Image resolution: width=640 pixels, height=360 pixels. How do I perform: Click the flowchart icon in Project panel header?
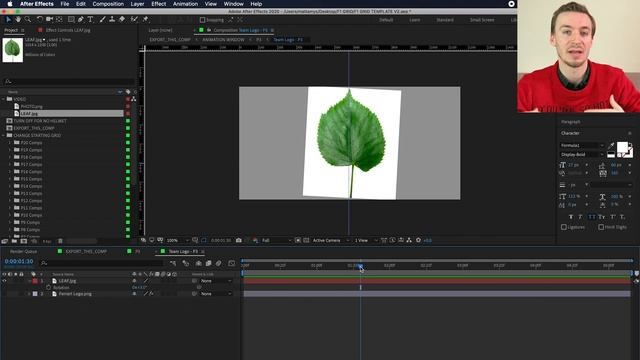pyautogui.click(x=133, y=99)
